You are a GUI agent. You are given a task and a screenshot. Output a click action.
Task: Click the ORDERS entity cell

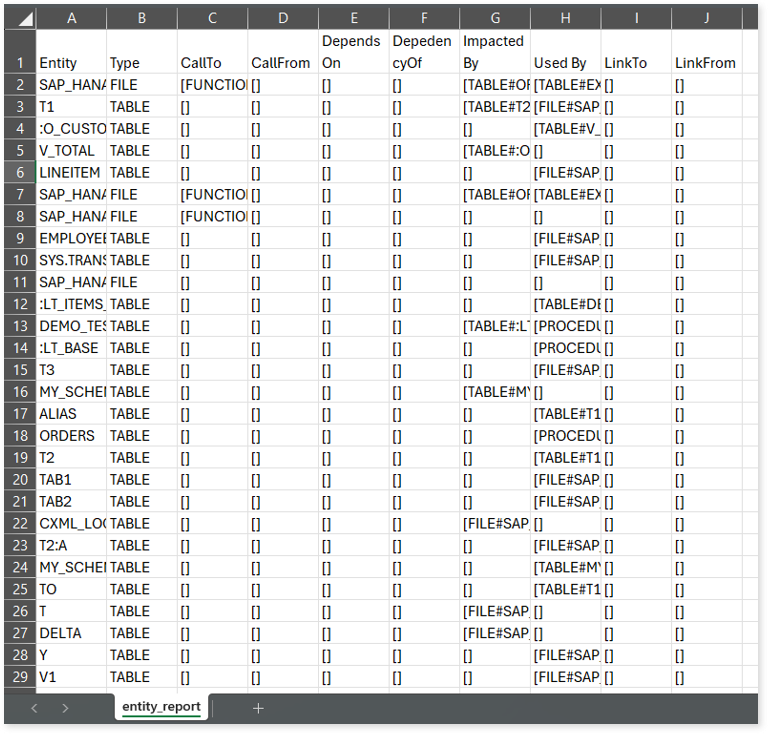point(70,435)
